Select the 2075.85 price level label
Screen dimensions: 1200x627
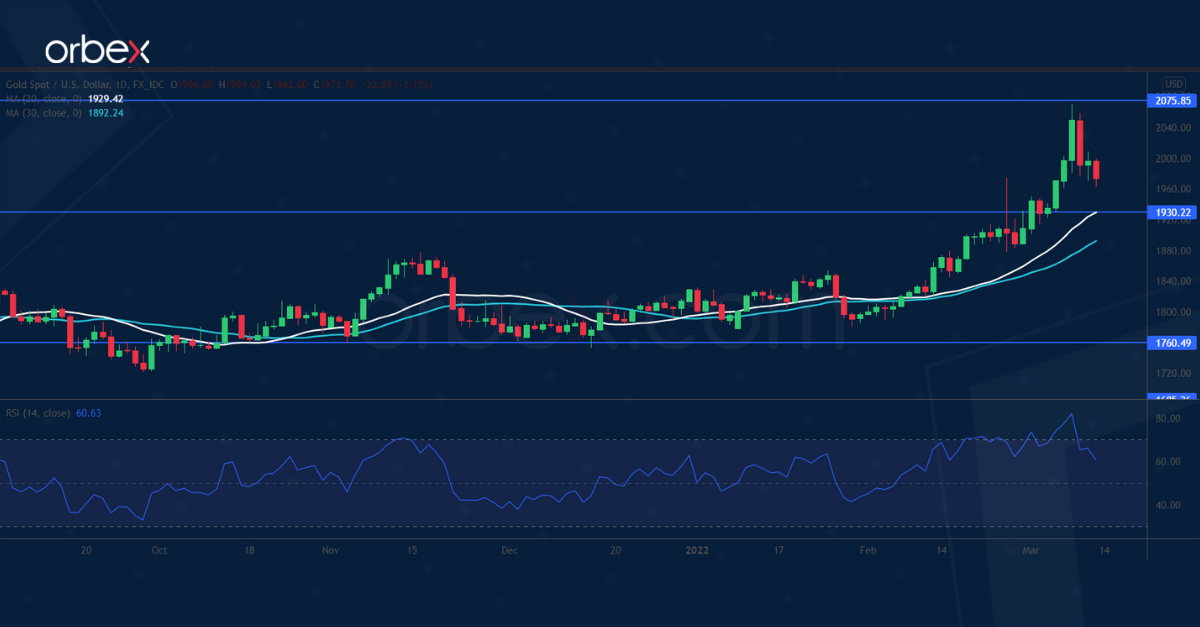coord(1172,101)
